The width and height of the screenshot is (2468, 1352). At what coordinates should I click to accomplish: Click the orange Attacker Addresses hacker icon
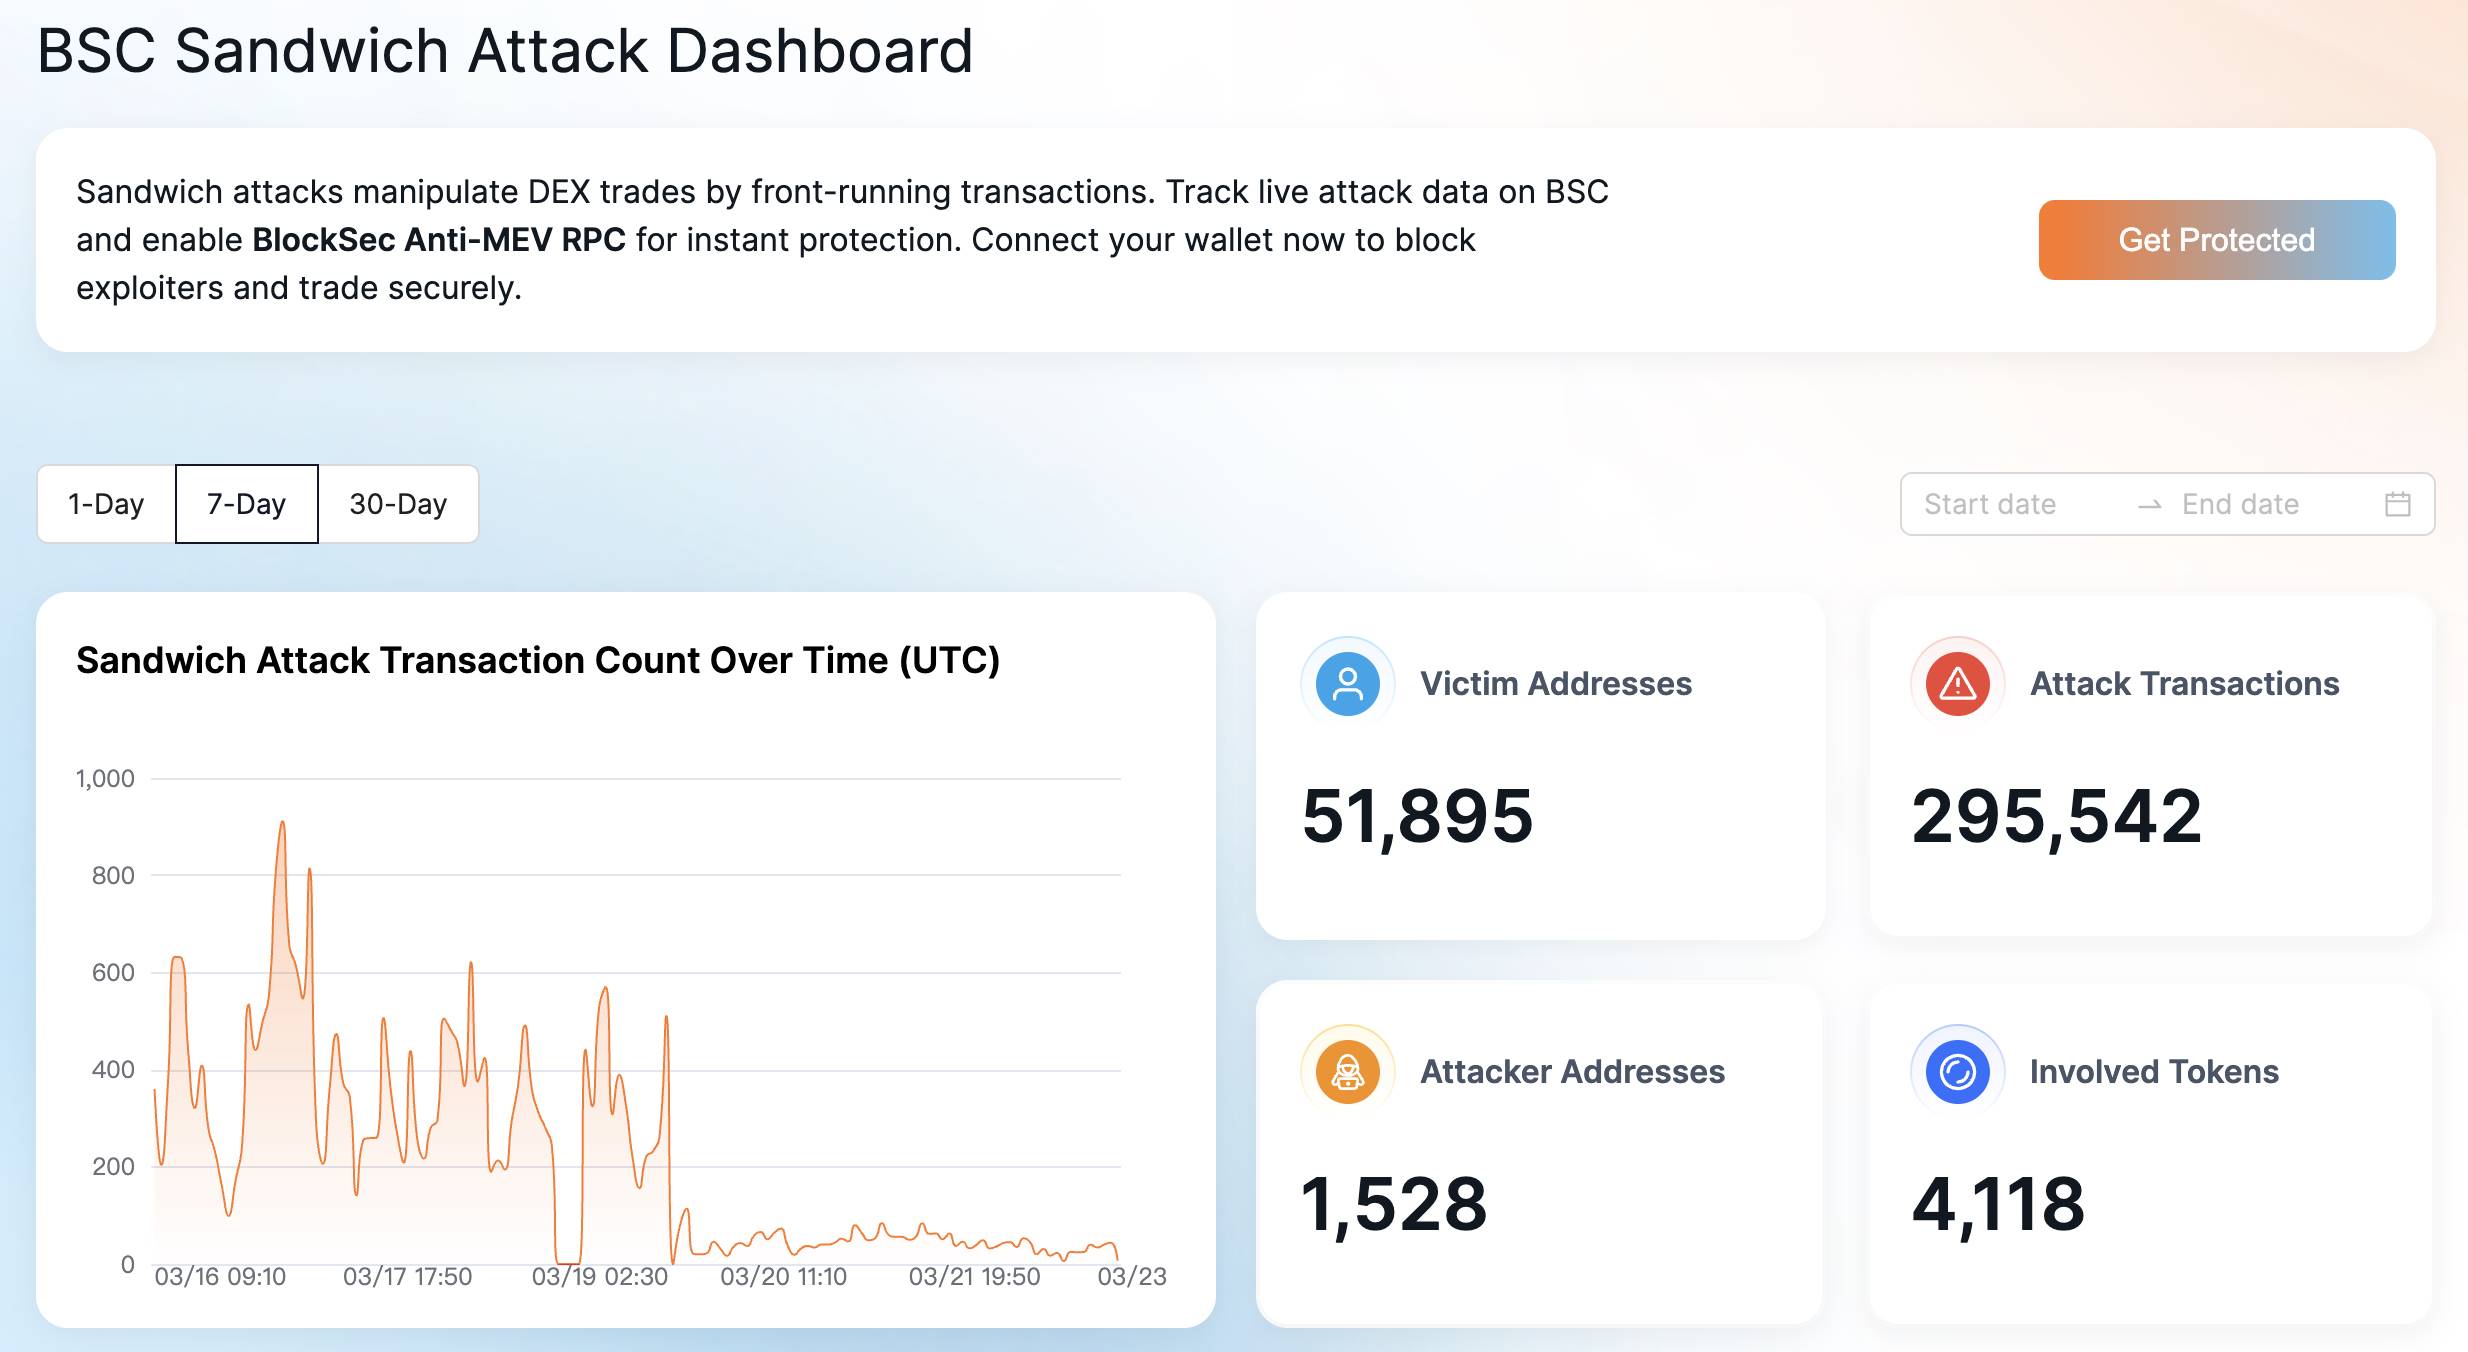click(1348, 1072)
